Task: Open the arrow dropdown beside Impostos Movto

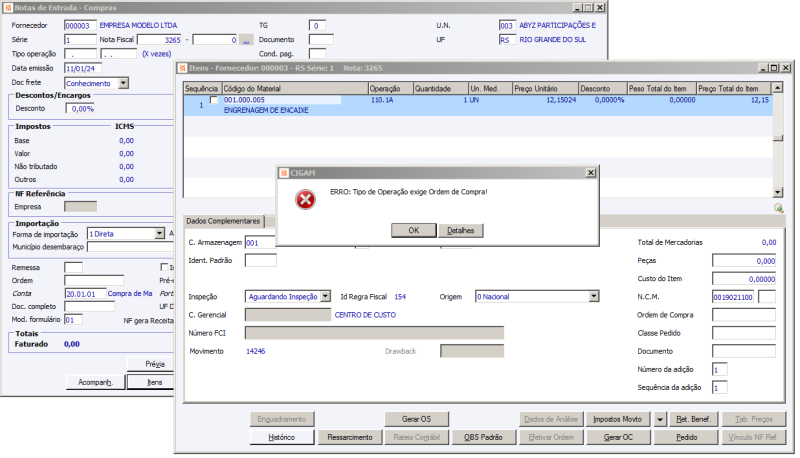Action: pos(660,419)
